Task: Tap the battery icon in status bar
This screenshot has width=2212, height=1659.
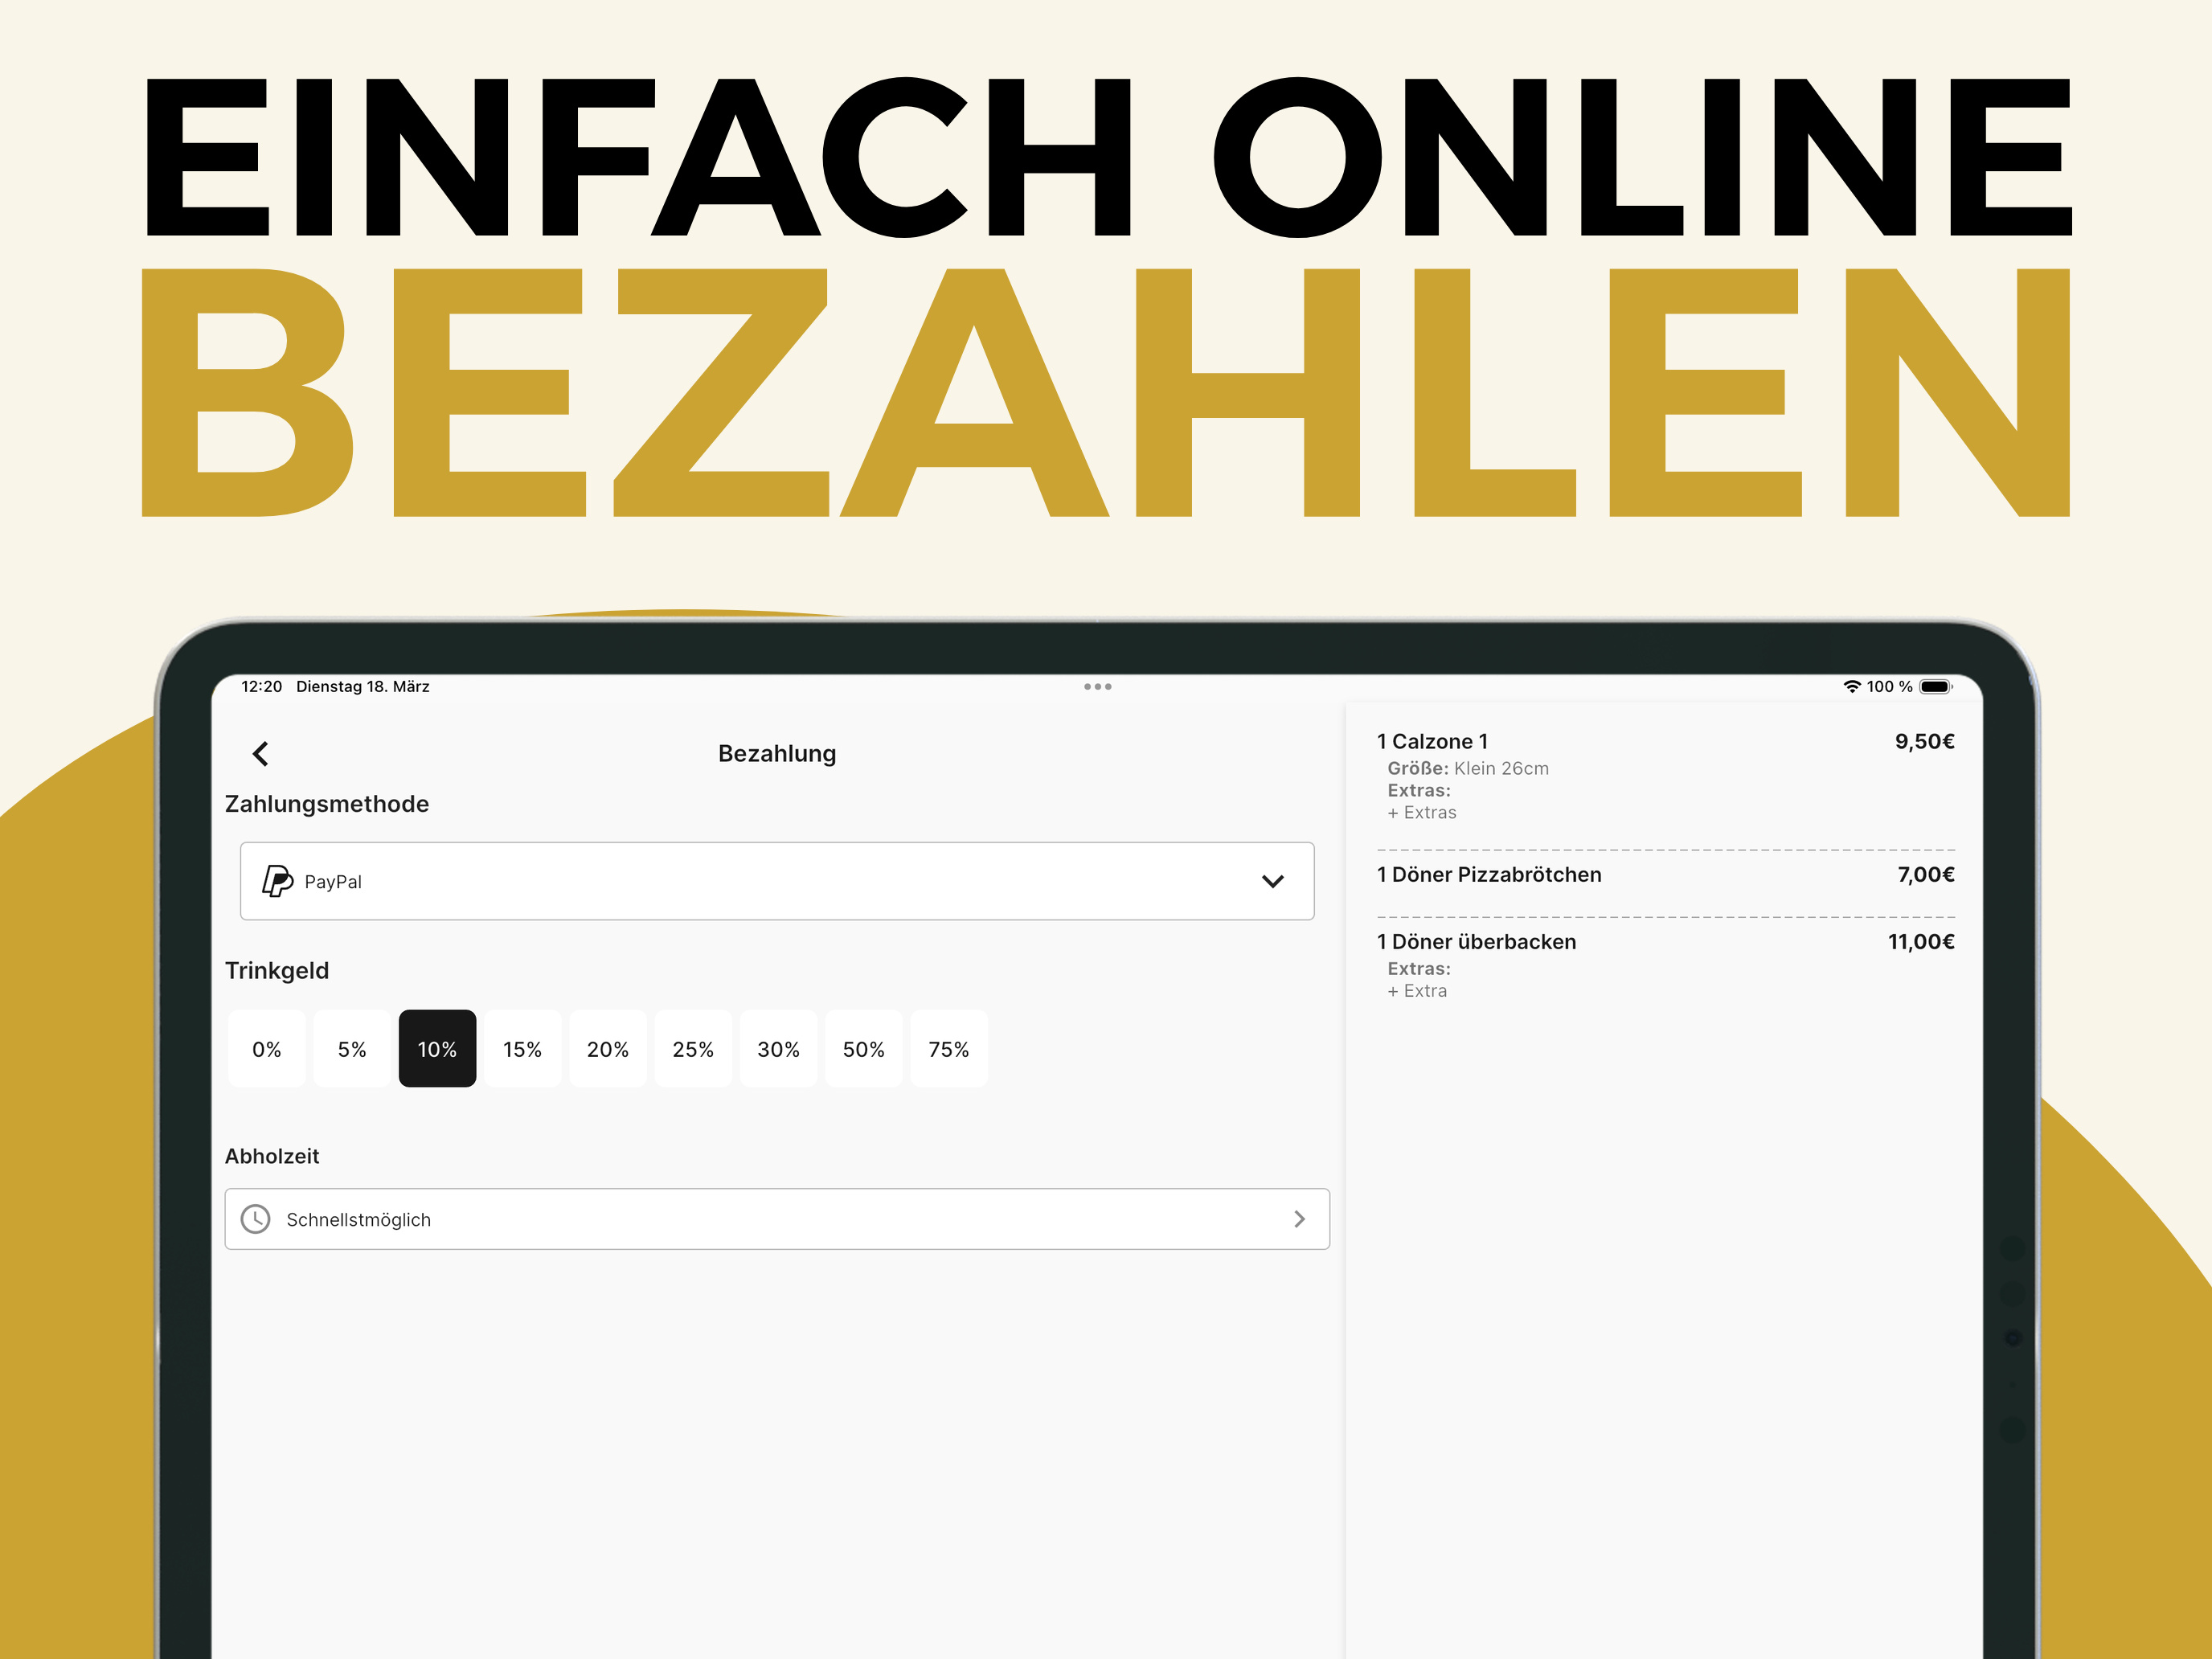Action: click(x=1936, y=687)
